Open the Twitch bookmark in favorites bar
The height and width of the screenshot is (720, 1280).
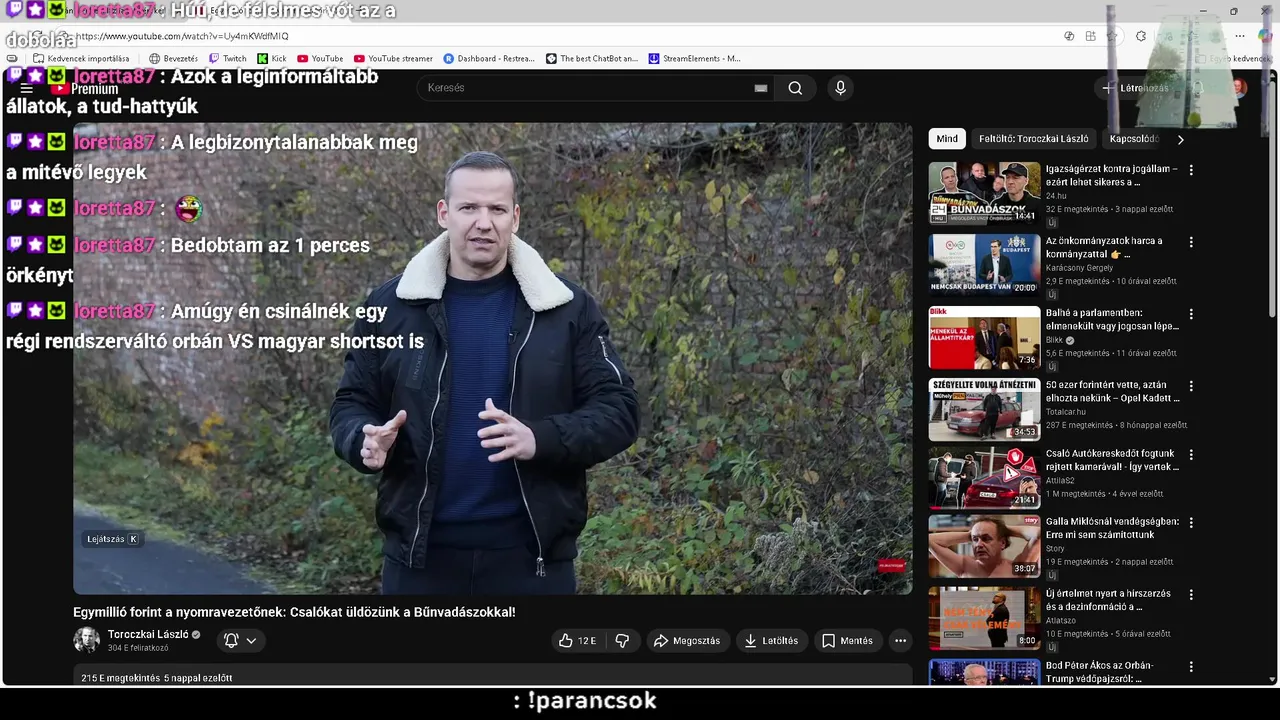(227, 58)
